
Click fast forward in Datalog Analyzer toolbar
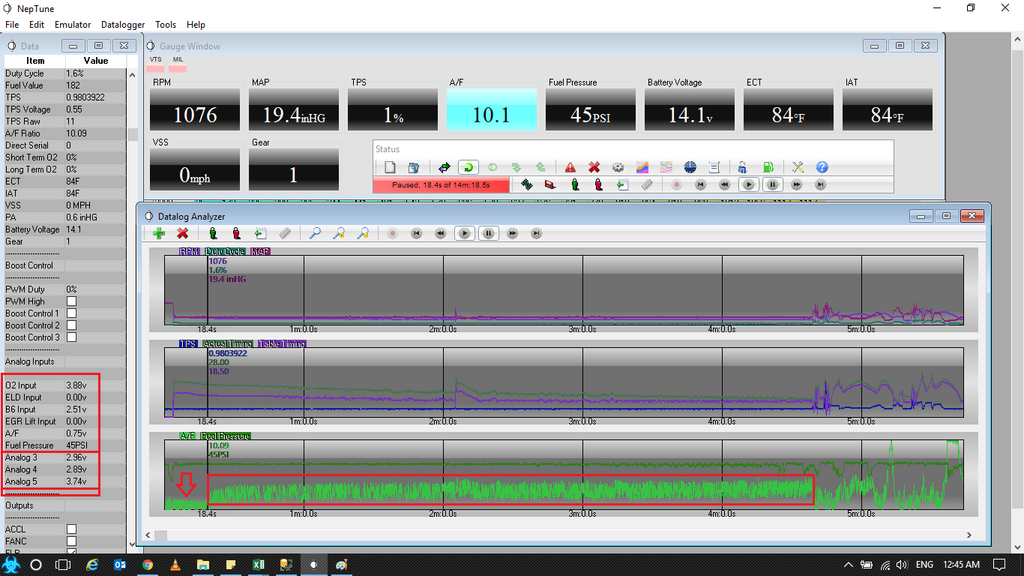[x=513, y=233]
